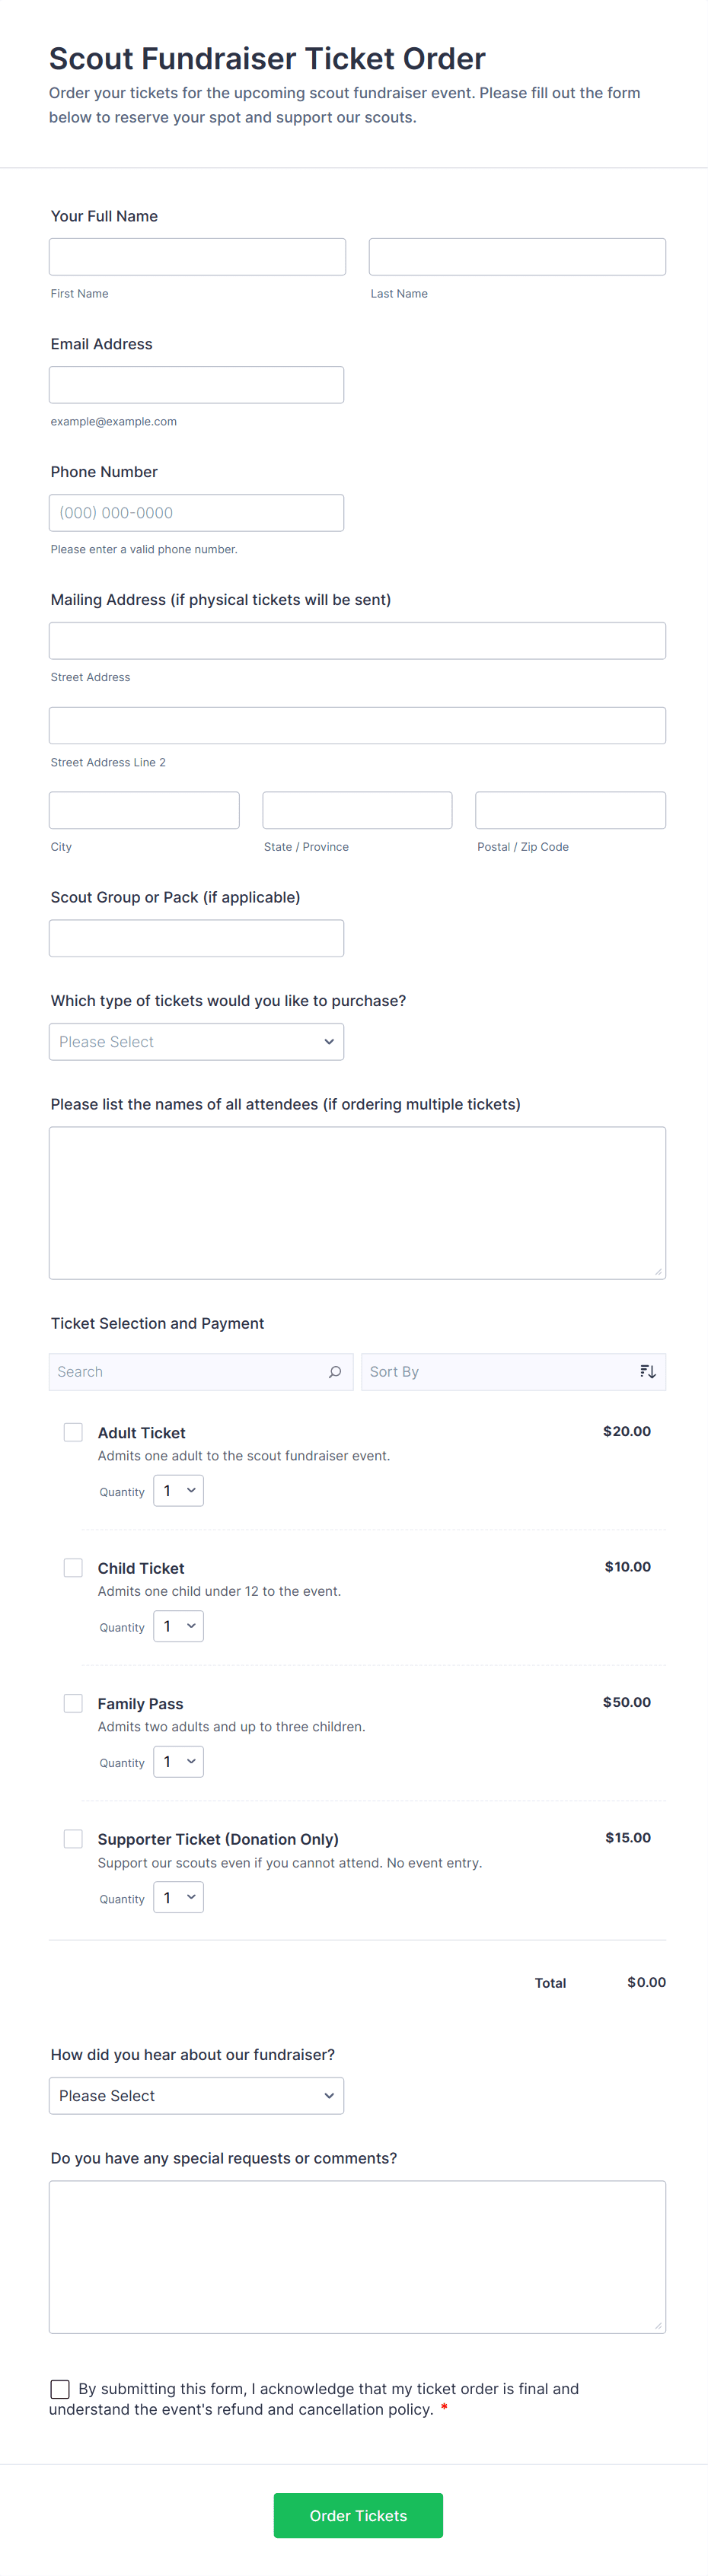Viewport: 708px width, 2576px height.
Task: Click the First Name input field
Action: (197, 257)
